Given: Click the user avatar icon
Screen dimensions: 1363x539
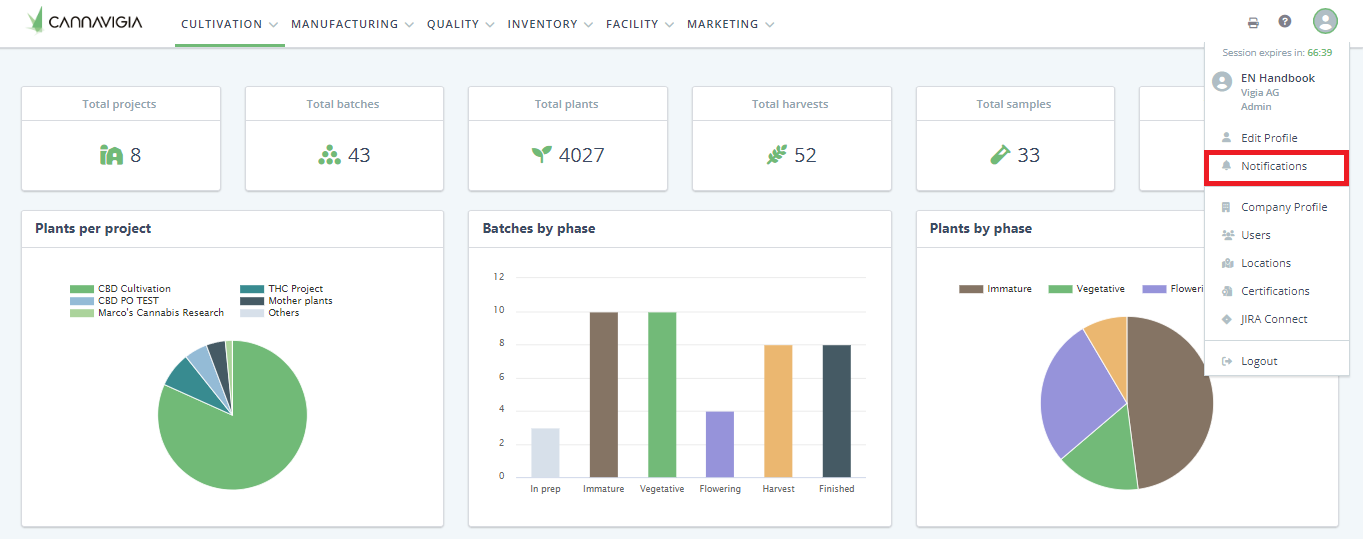Looking at the screenshot, I should click(x=1325, y=21).
